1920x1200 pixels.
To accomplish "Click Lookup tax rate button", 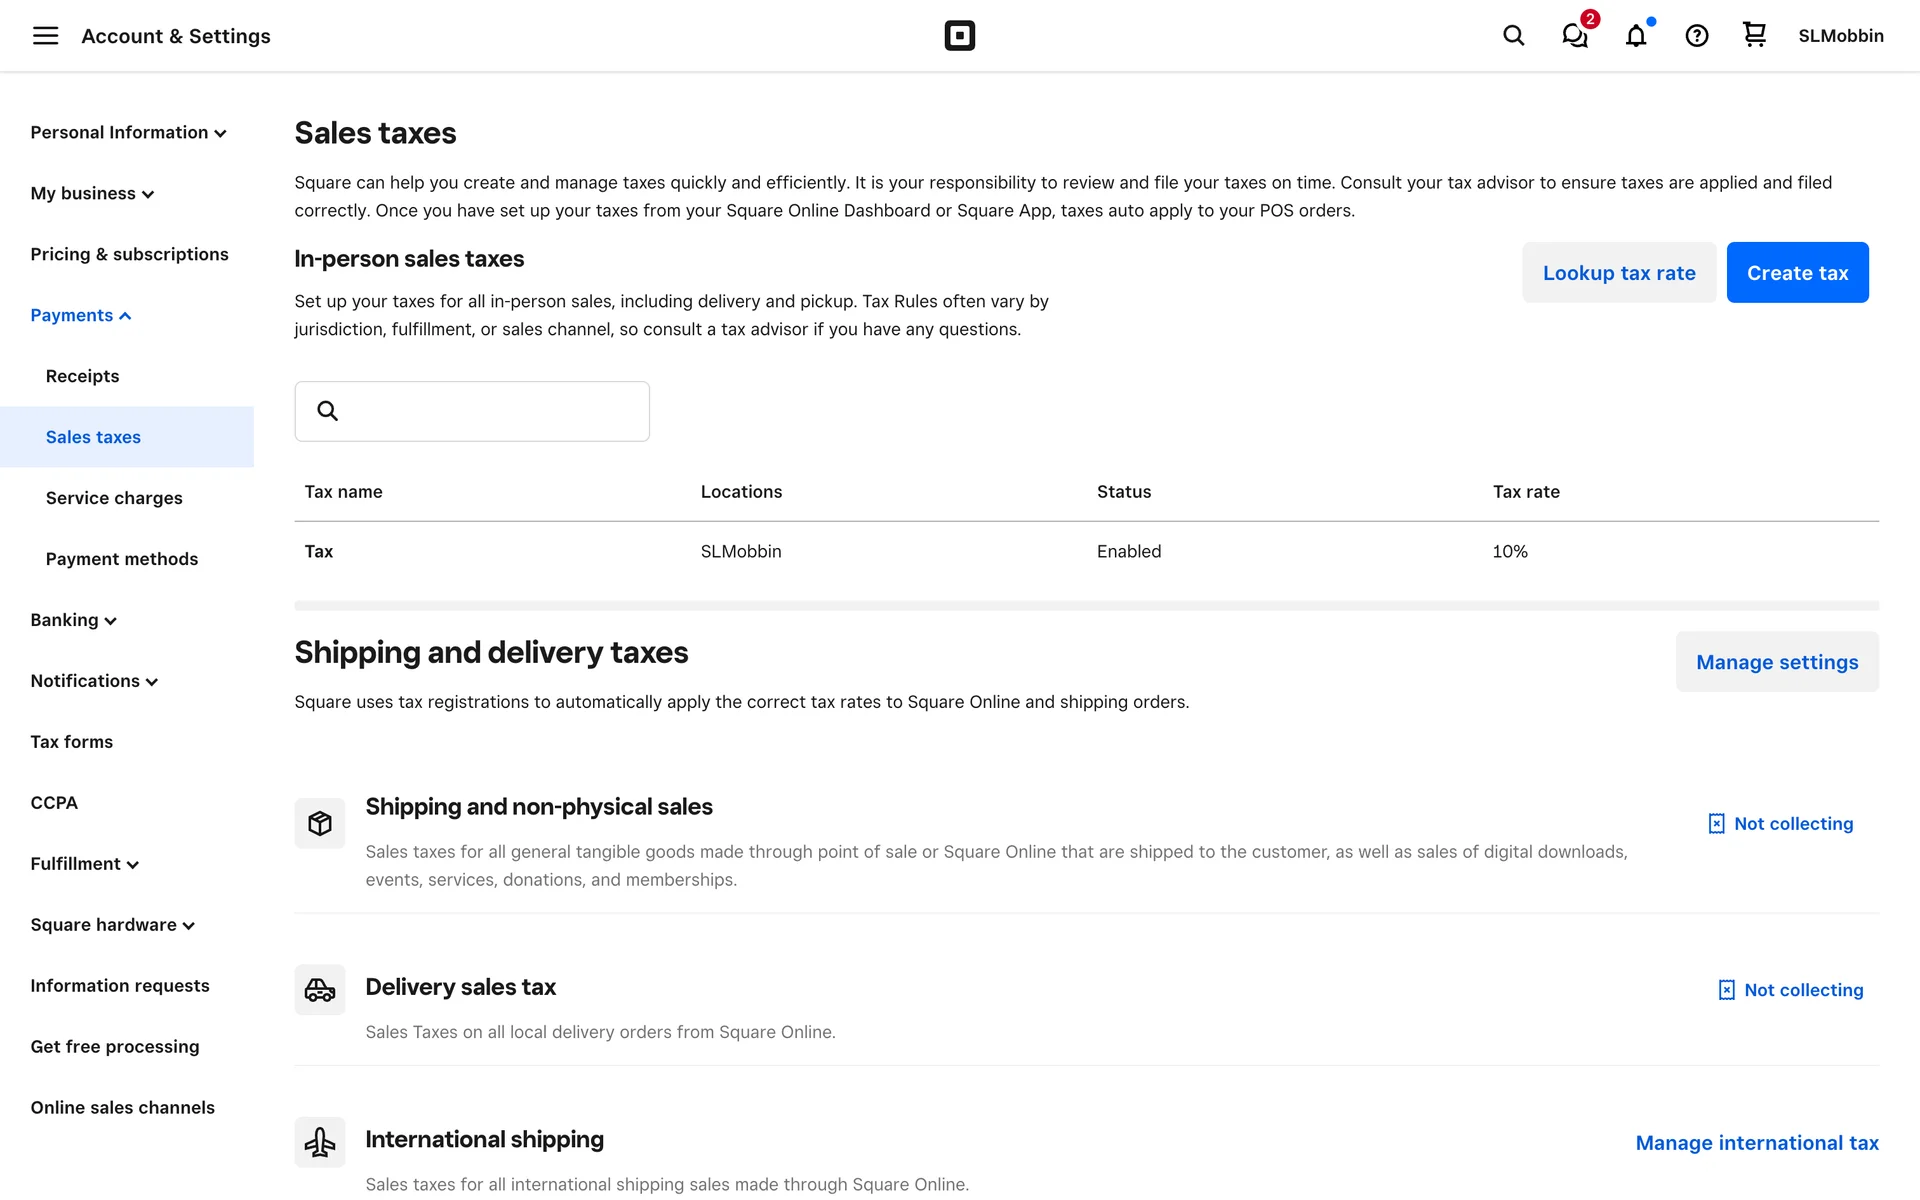I will point(1619,273).
